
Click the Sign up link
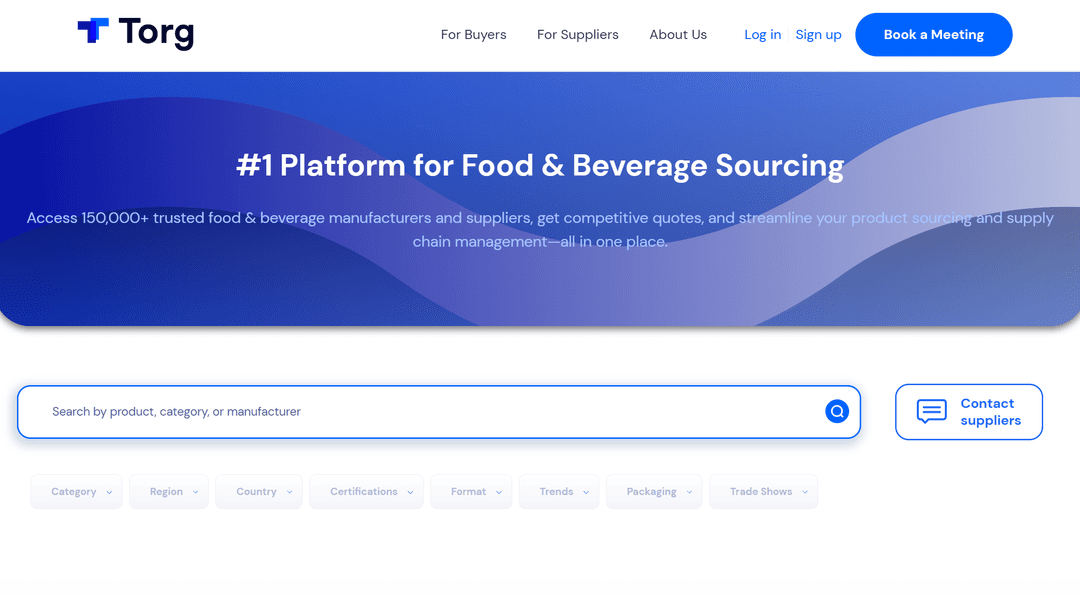(818, 35)
